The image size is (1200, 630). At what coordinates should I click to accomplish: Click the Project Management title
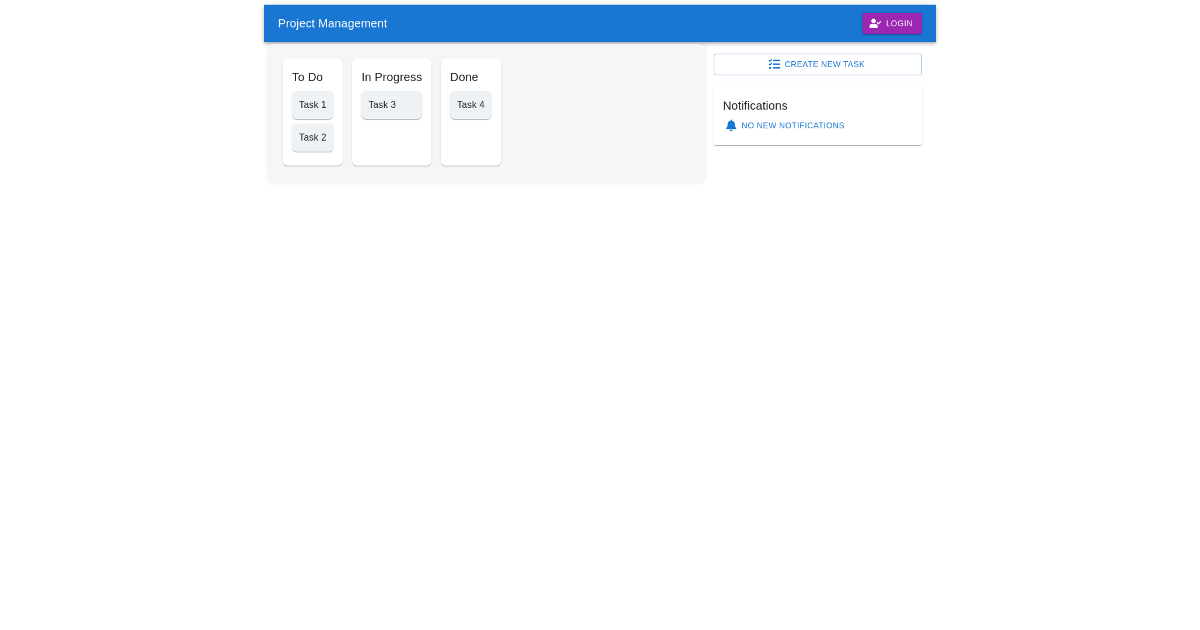point(332,23)
